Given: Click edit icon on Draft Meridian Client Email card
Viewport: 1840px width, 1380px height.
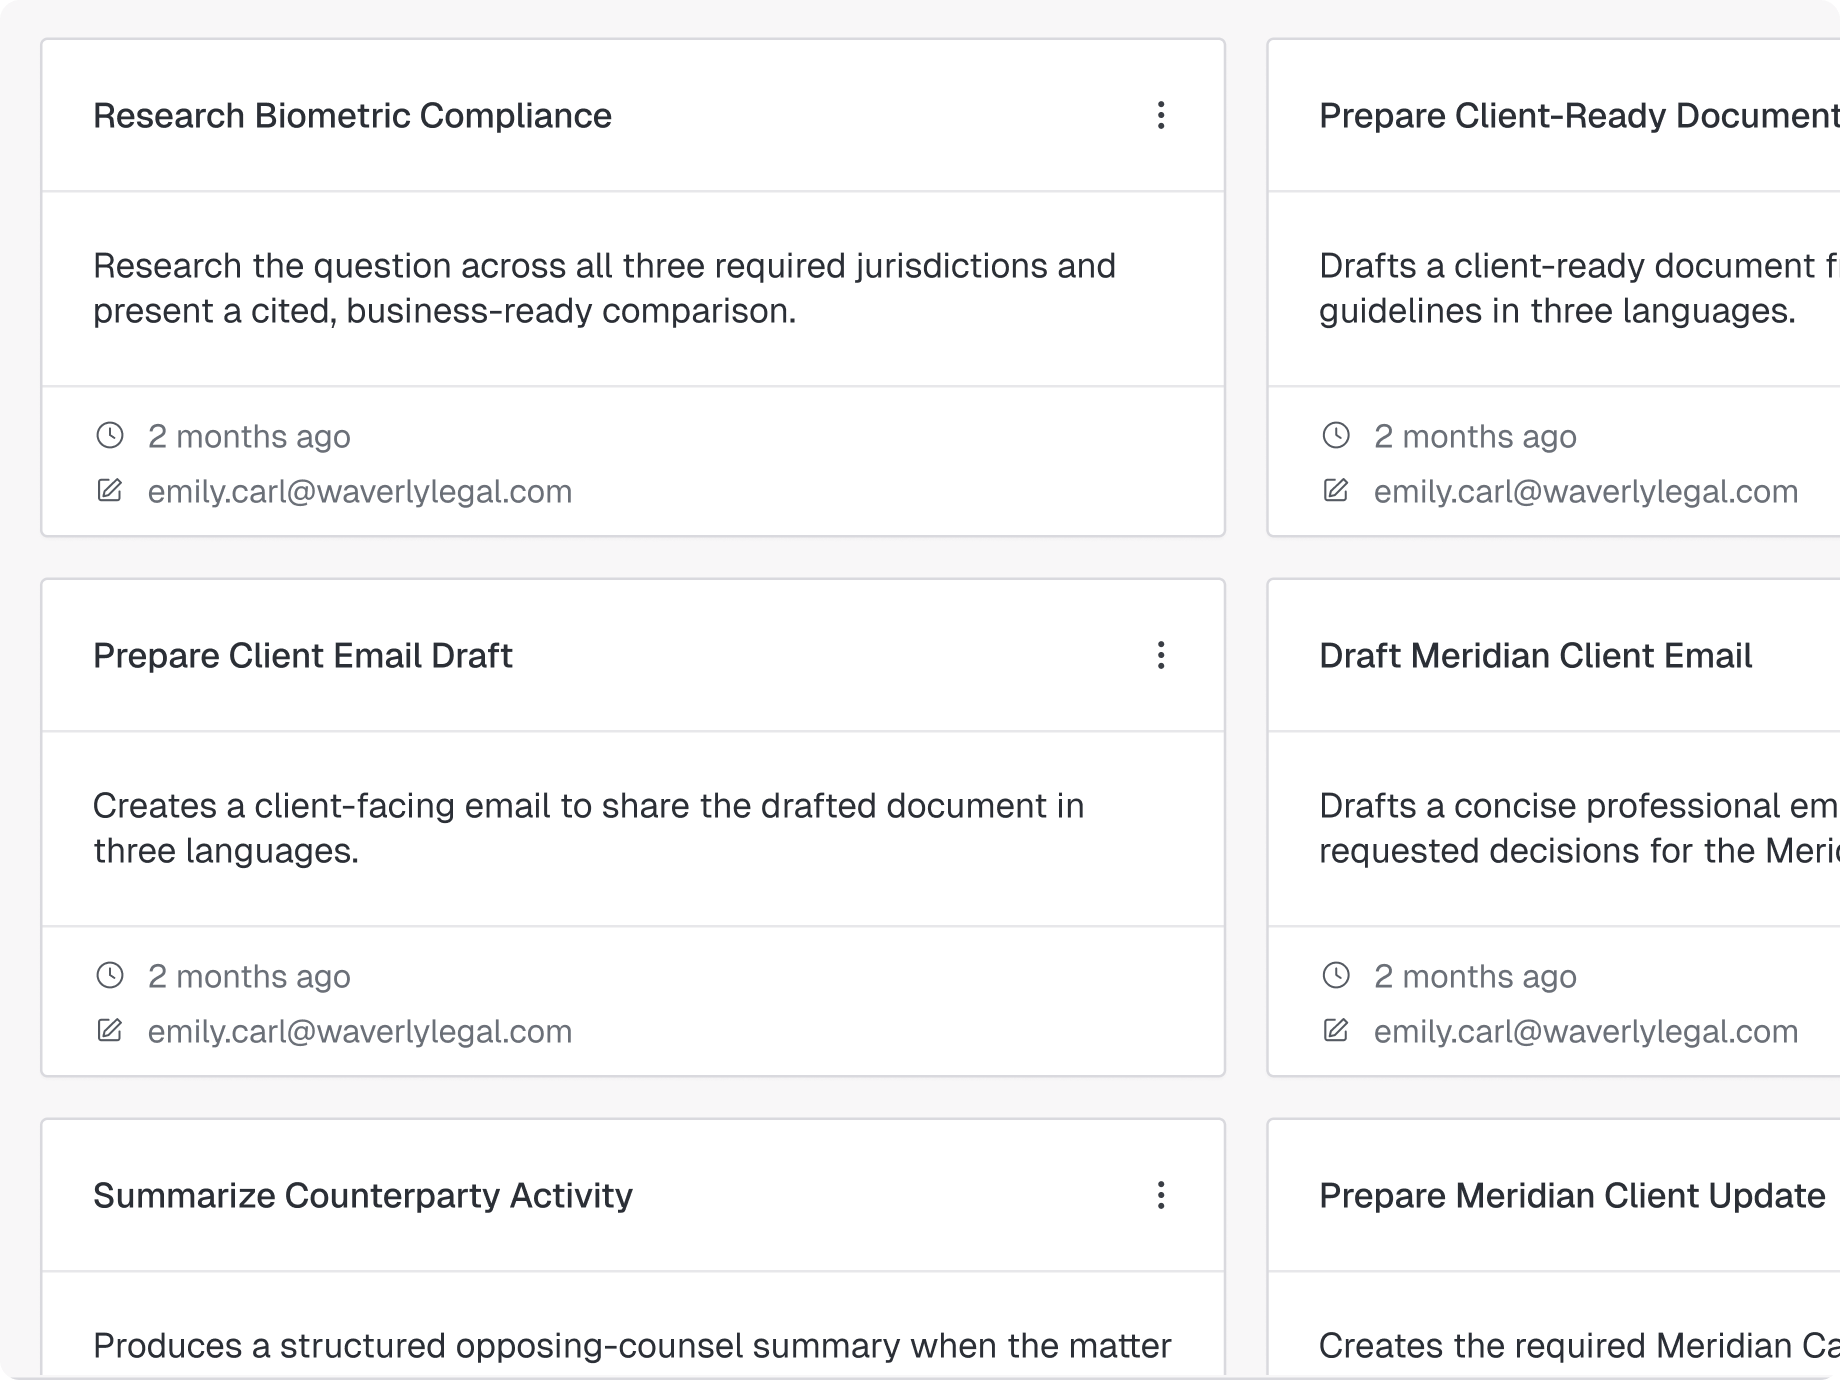Looking at the screenshot, I should click(1336, 1030).
